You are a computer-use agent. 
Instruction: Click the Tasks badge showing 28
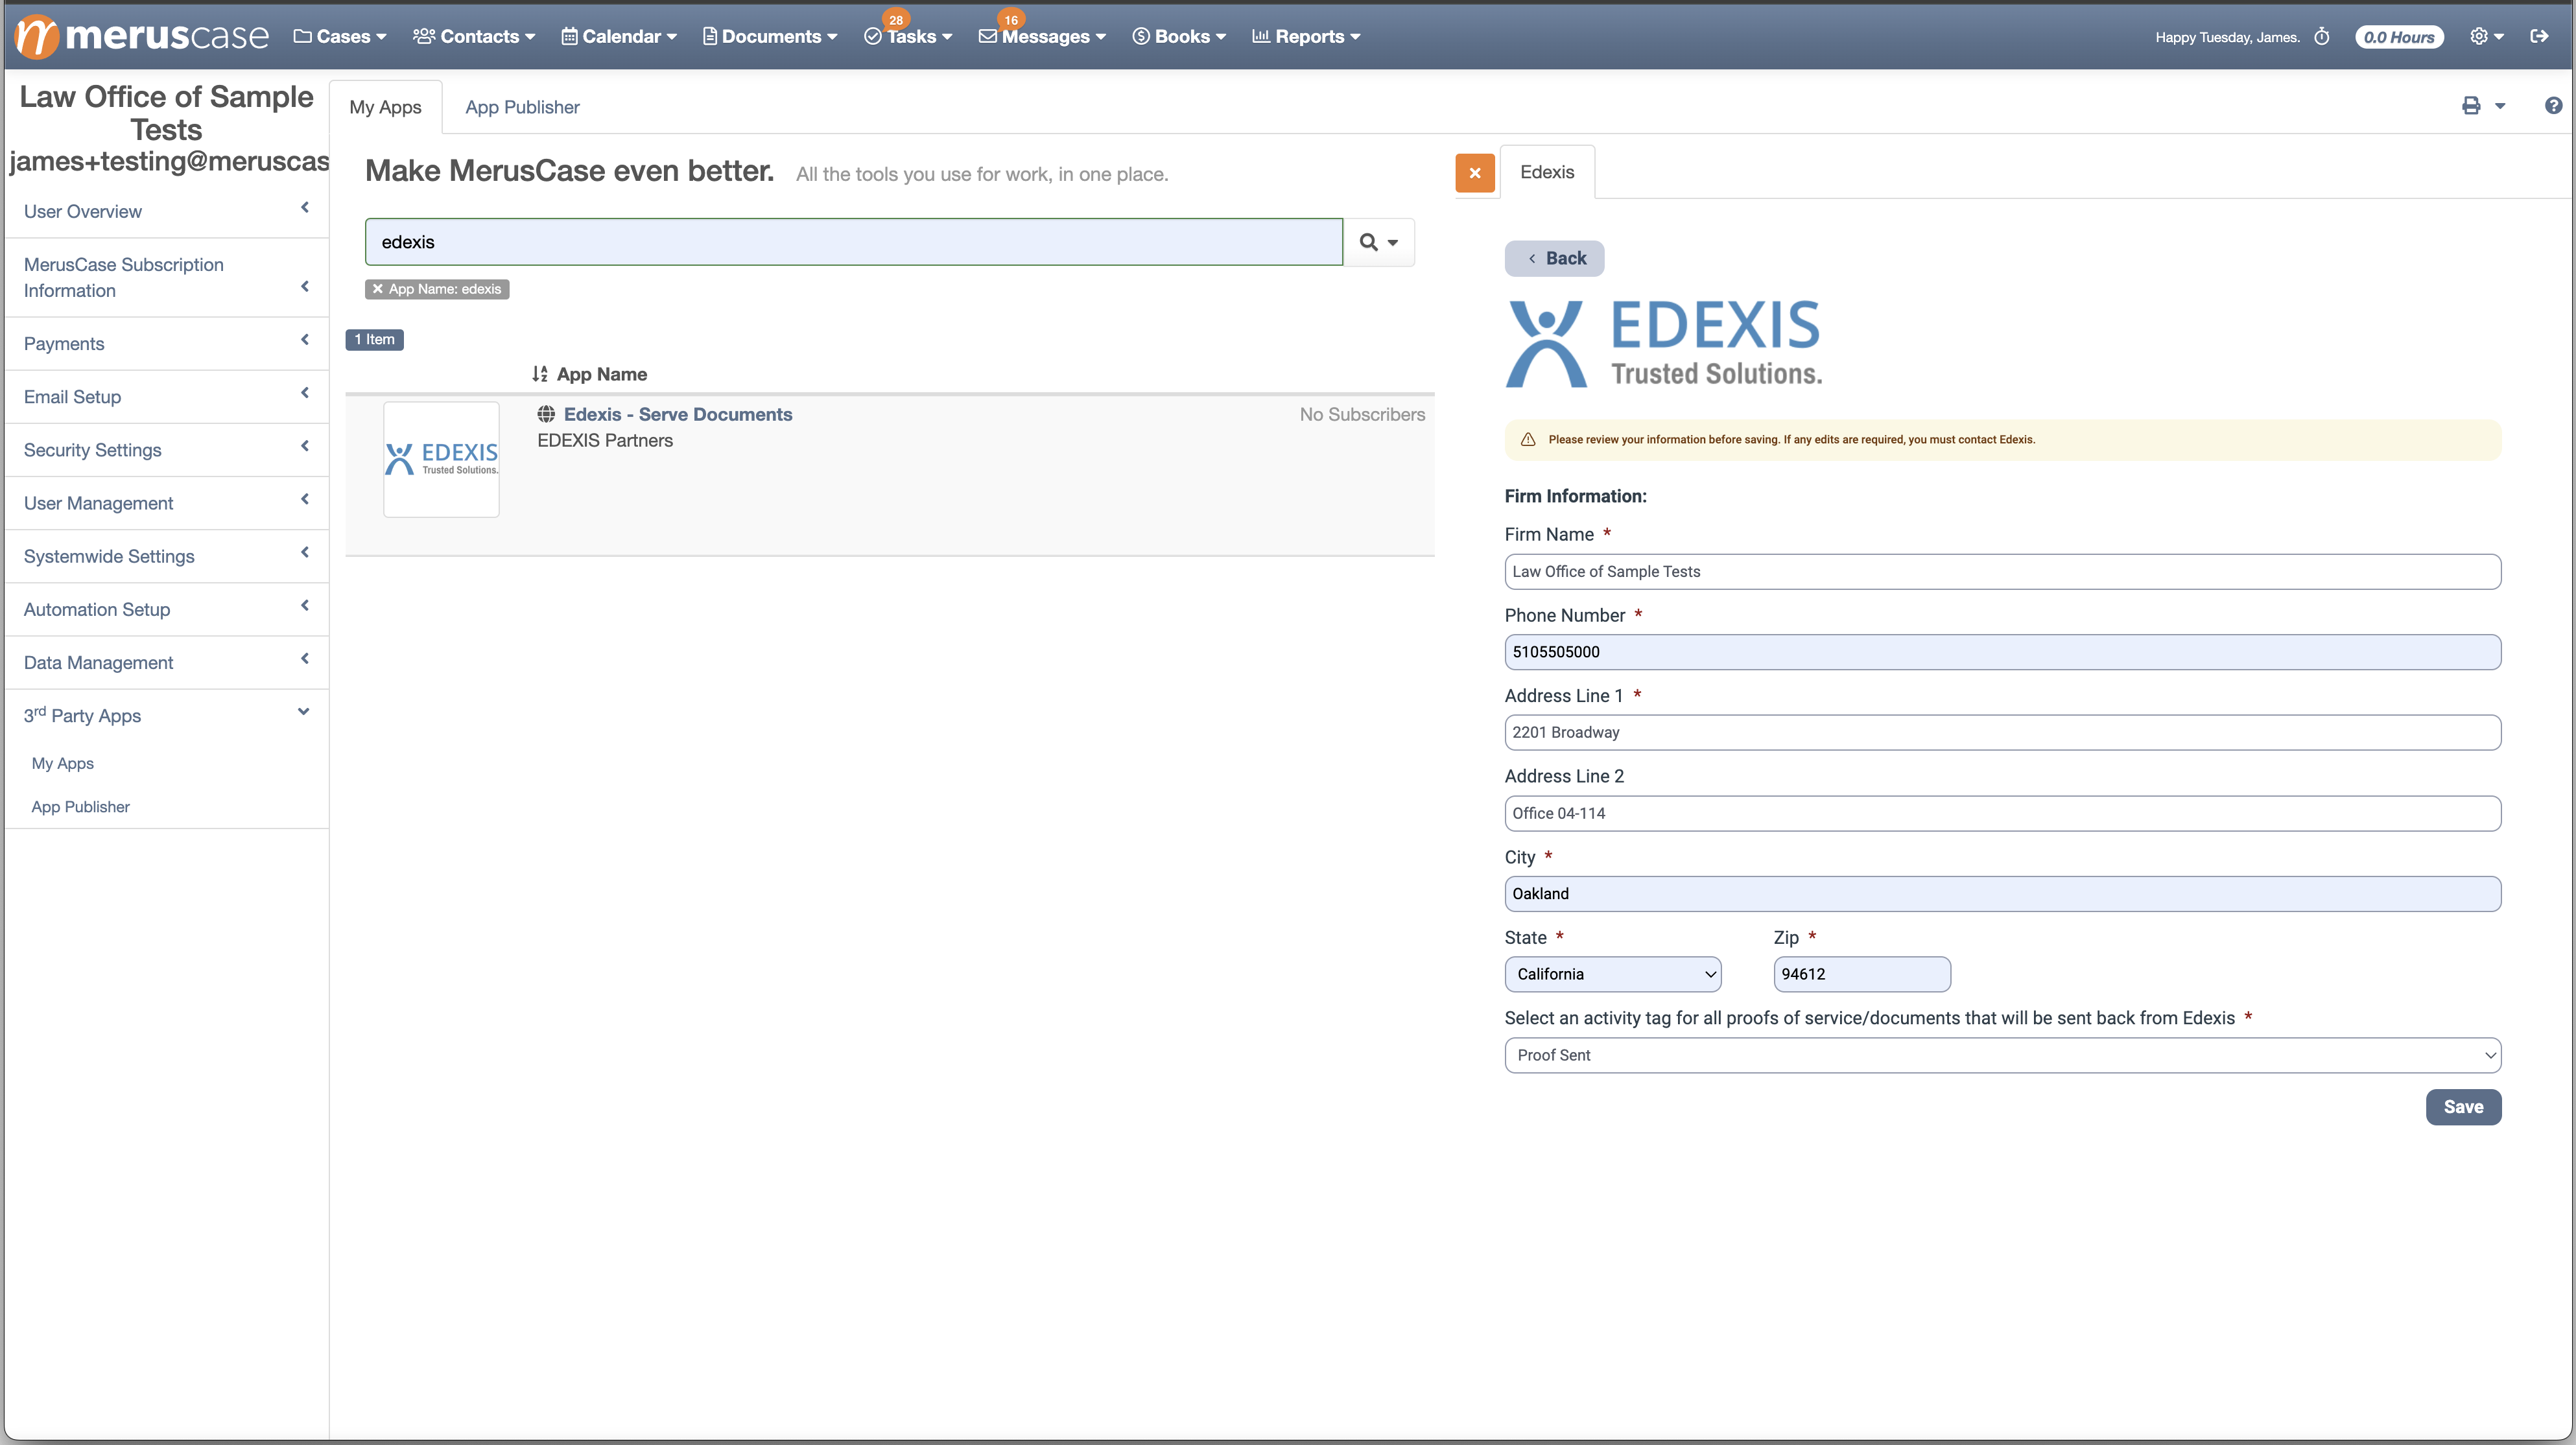point(896,20)
